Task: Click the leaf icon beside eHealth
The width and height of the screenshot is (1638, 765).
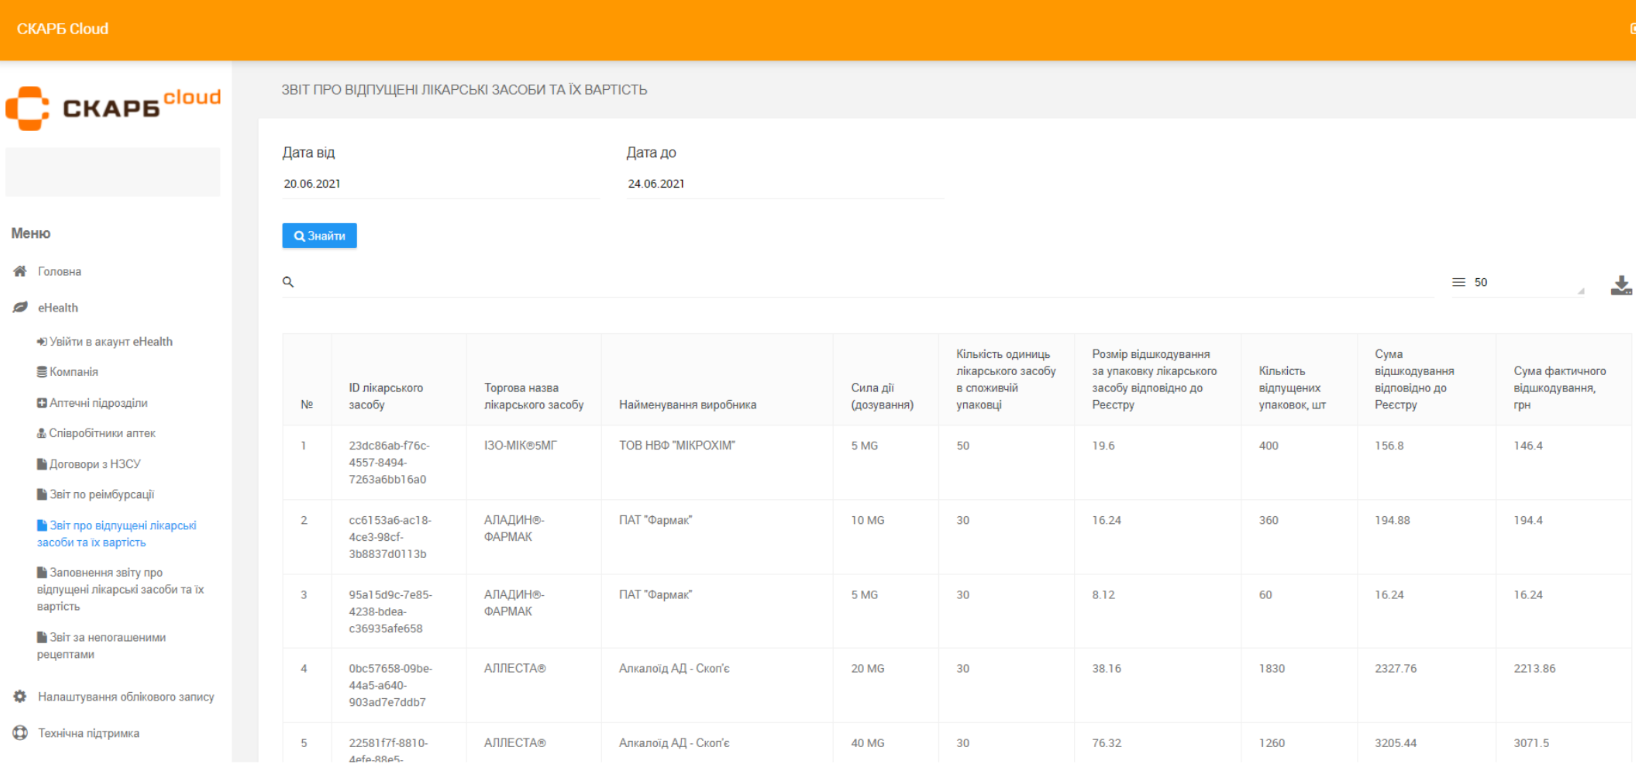Action: click(19, 308)
